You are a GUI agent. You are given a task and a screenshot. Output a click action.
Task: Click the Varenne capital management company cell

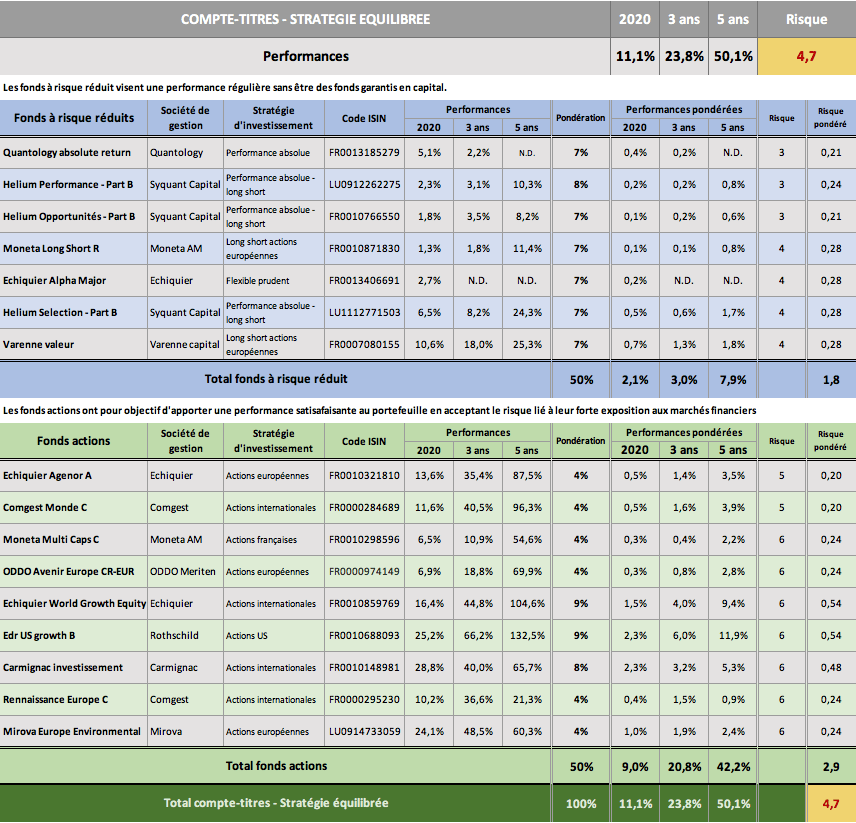[185, 345]
